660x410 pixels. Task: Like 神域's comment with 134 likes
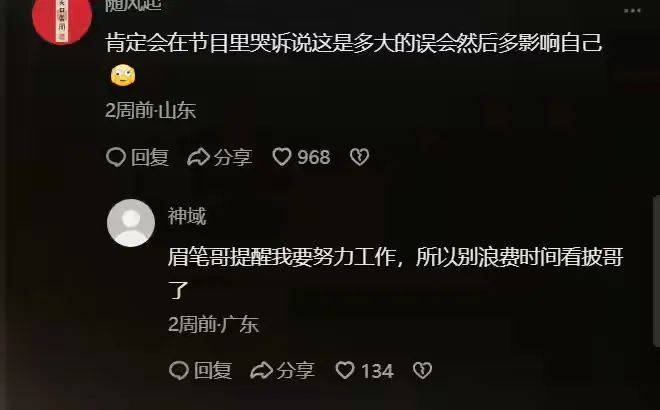(345, 370)
